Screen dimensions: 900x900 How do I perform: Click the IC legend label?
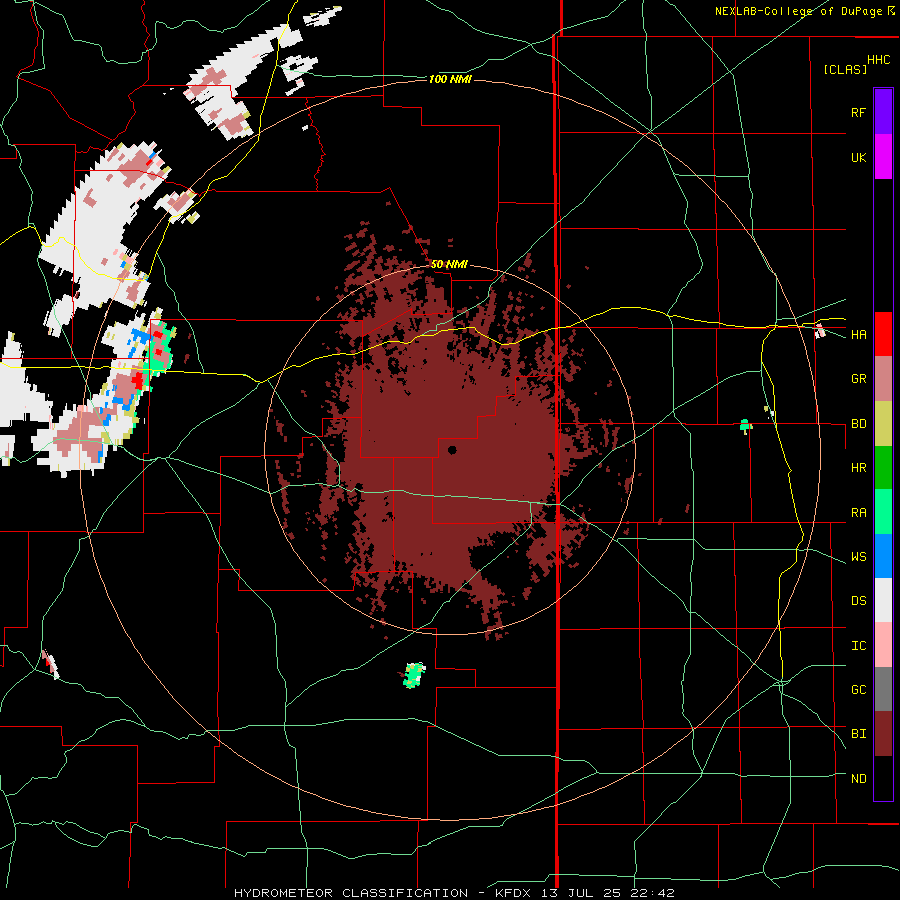pos(858,645)
